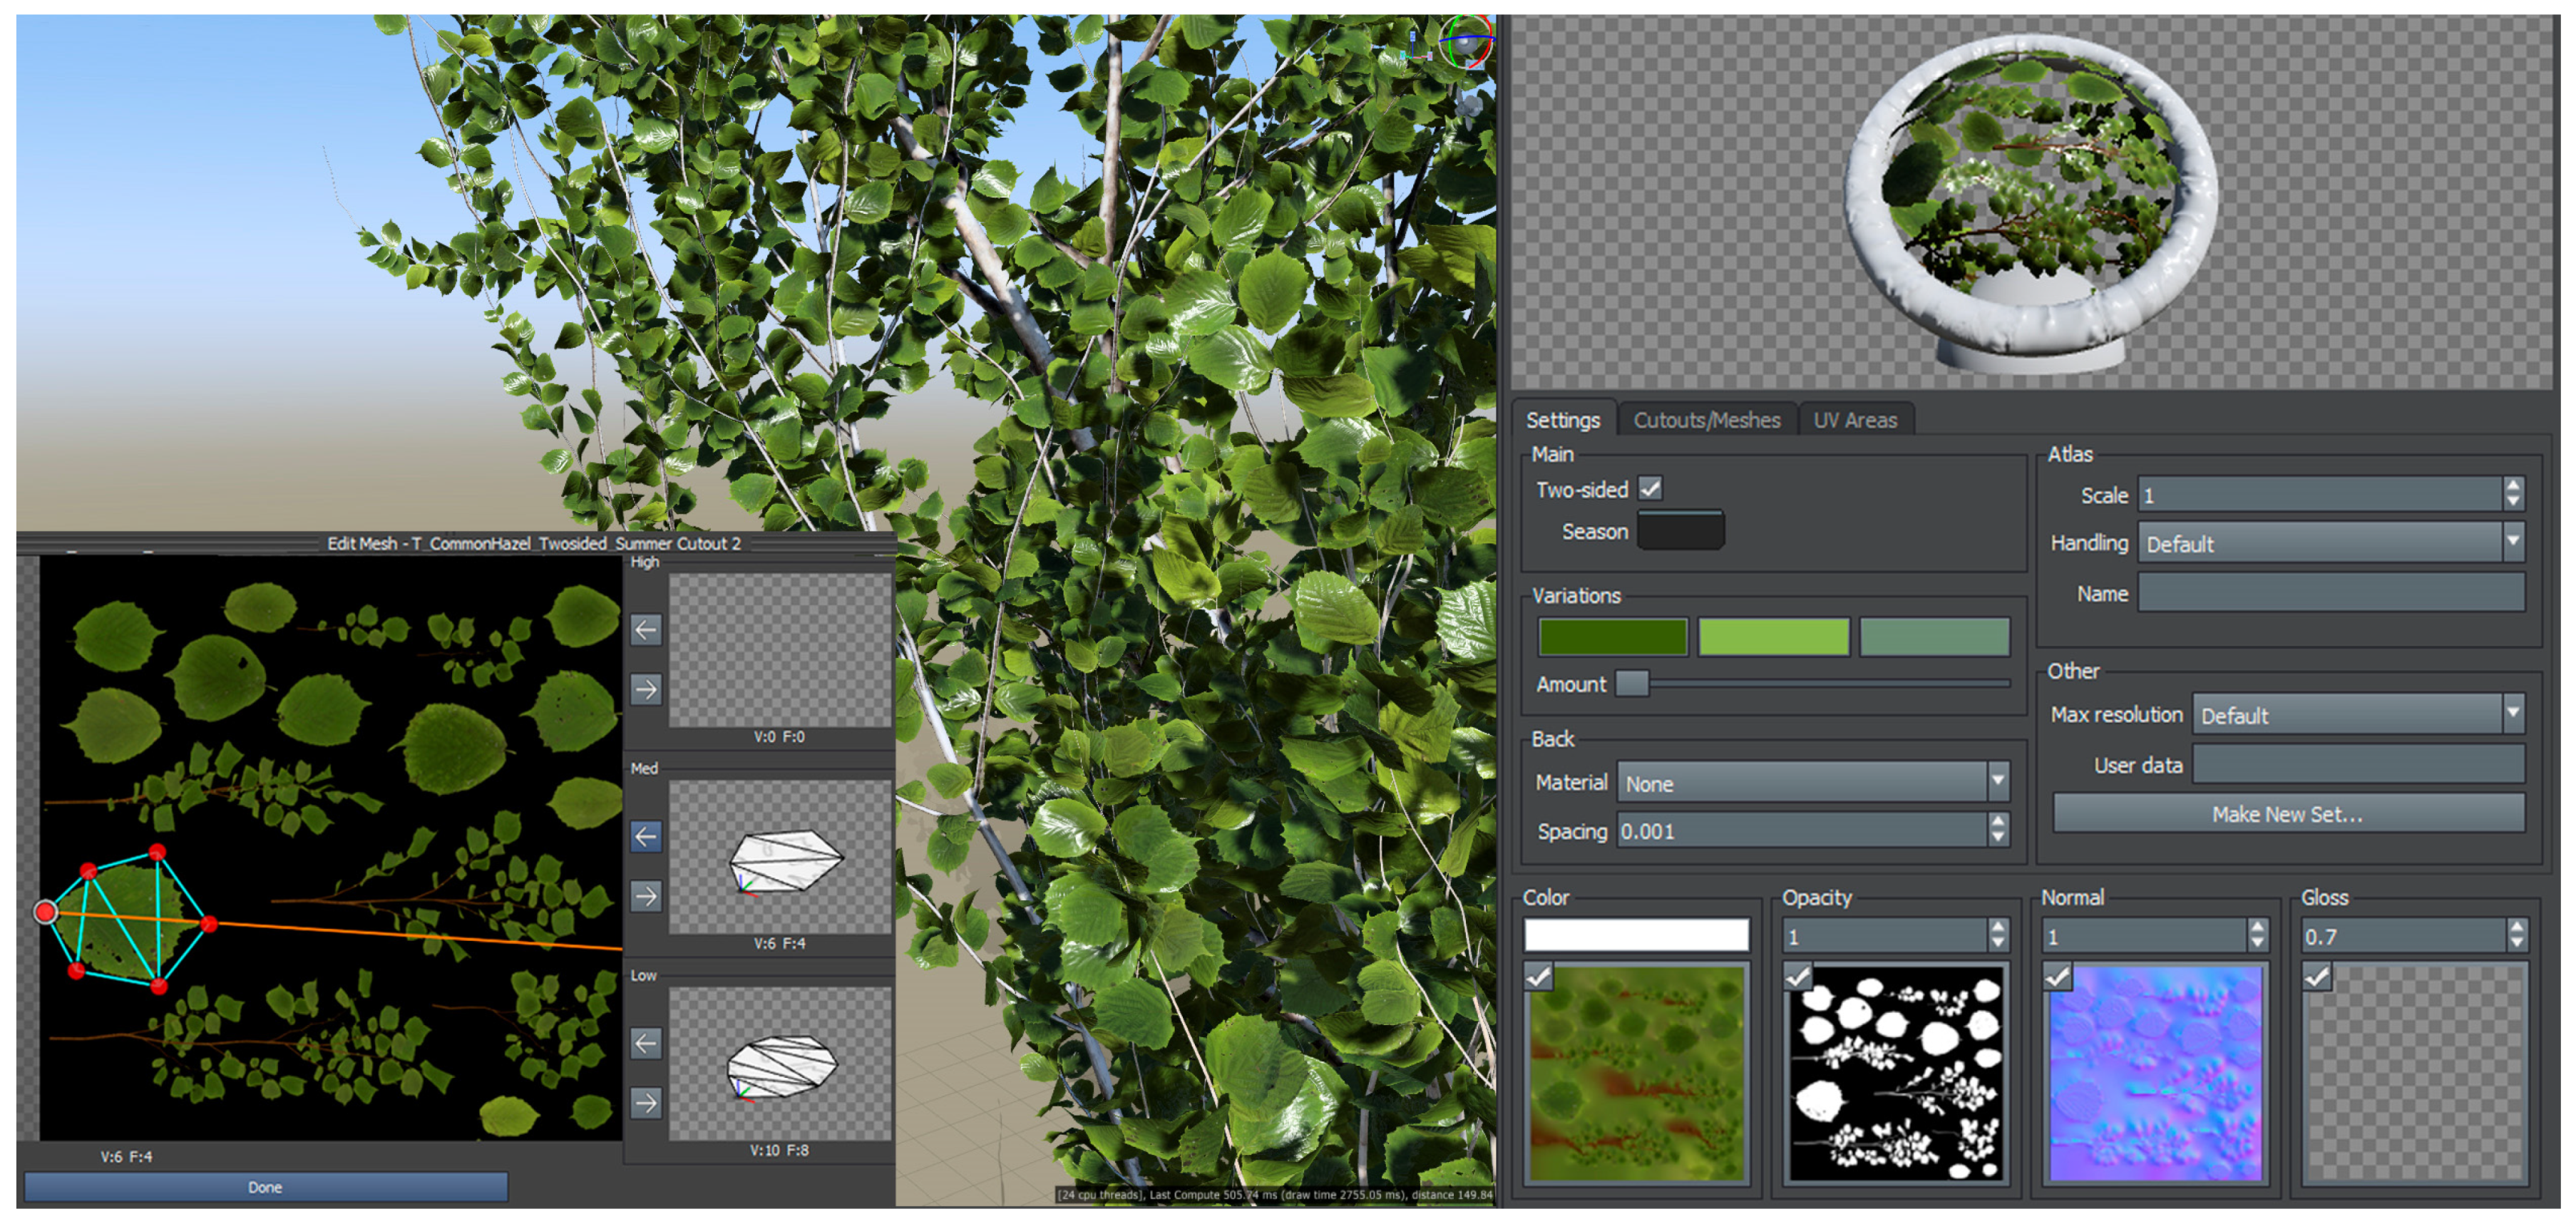Click the Season button
The height and width of the screenshot is (1219, 2576).
point(1680,531)
